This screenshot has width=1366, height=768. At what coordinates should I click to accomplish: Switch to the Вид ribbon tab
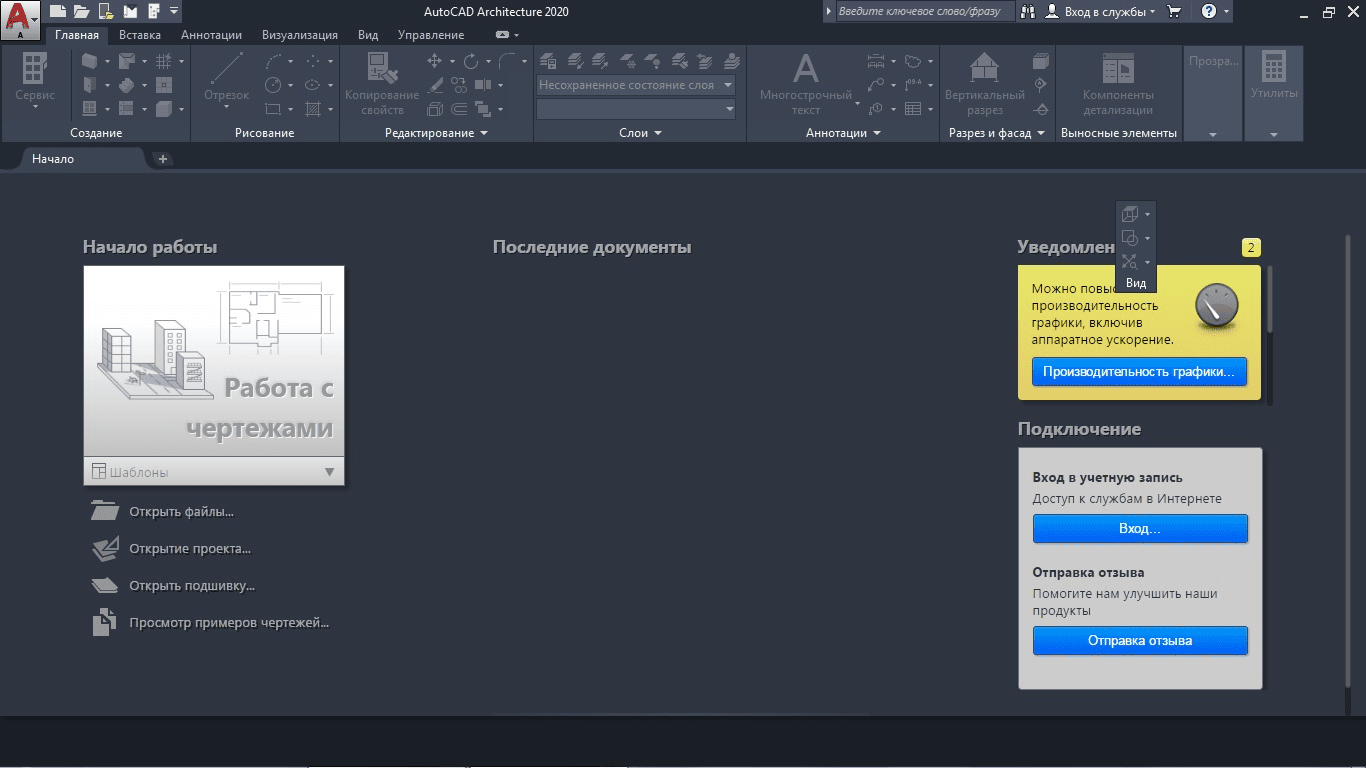[368, 35]
